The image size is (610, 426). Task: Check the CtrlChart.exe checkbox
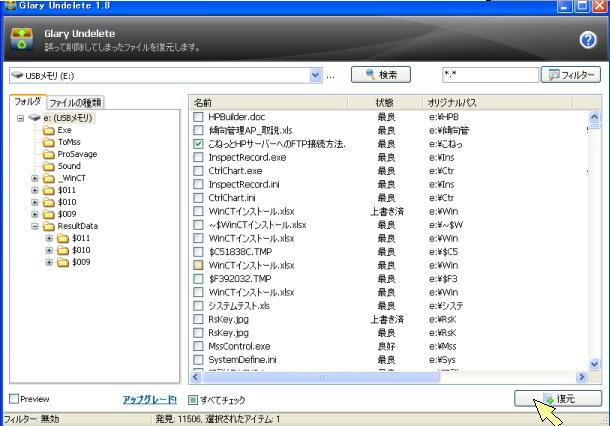pos(198,171)
